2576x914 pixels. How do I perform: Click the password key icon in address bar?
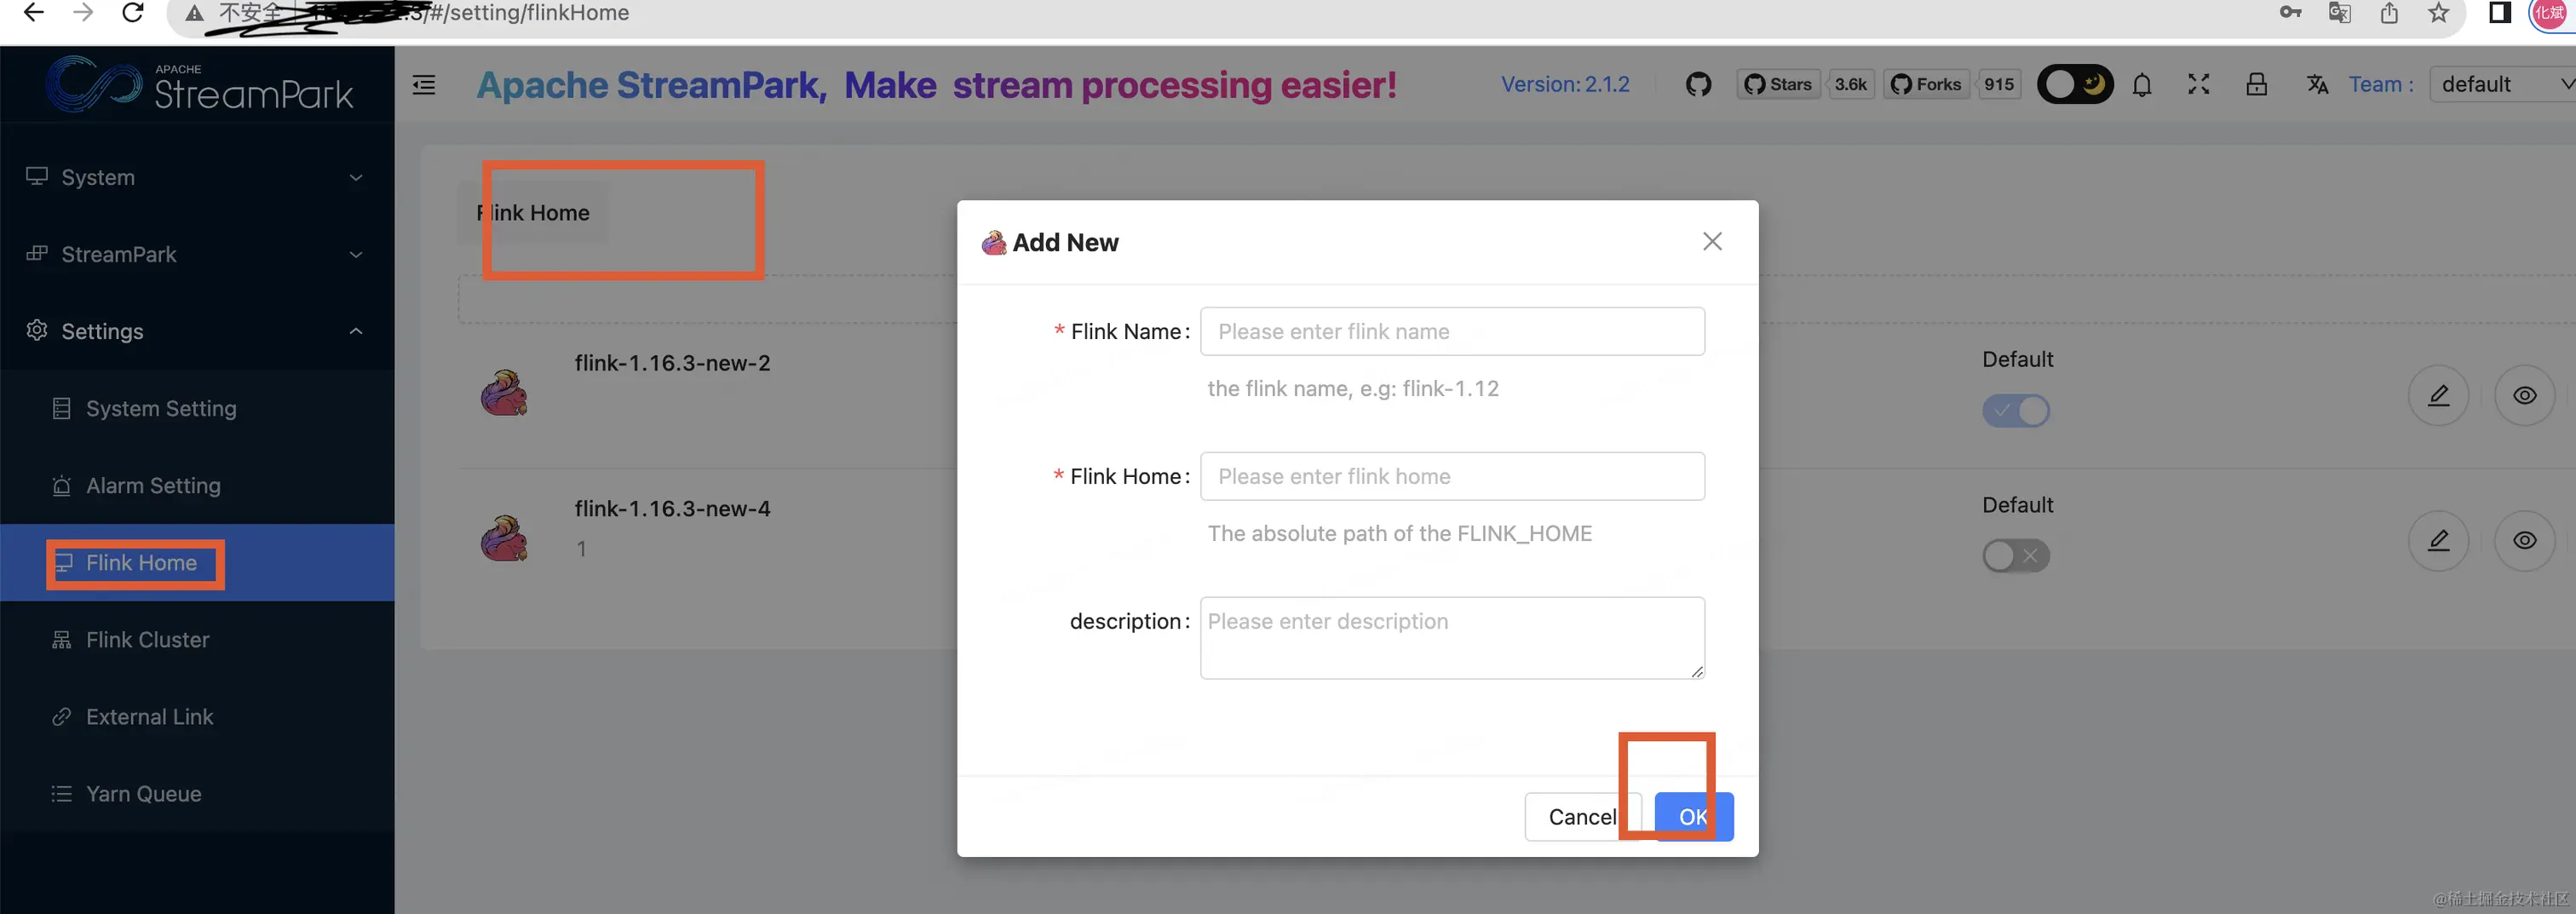[x=2290, y=13]
